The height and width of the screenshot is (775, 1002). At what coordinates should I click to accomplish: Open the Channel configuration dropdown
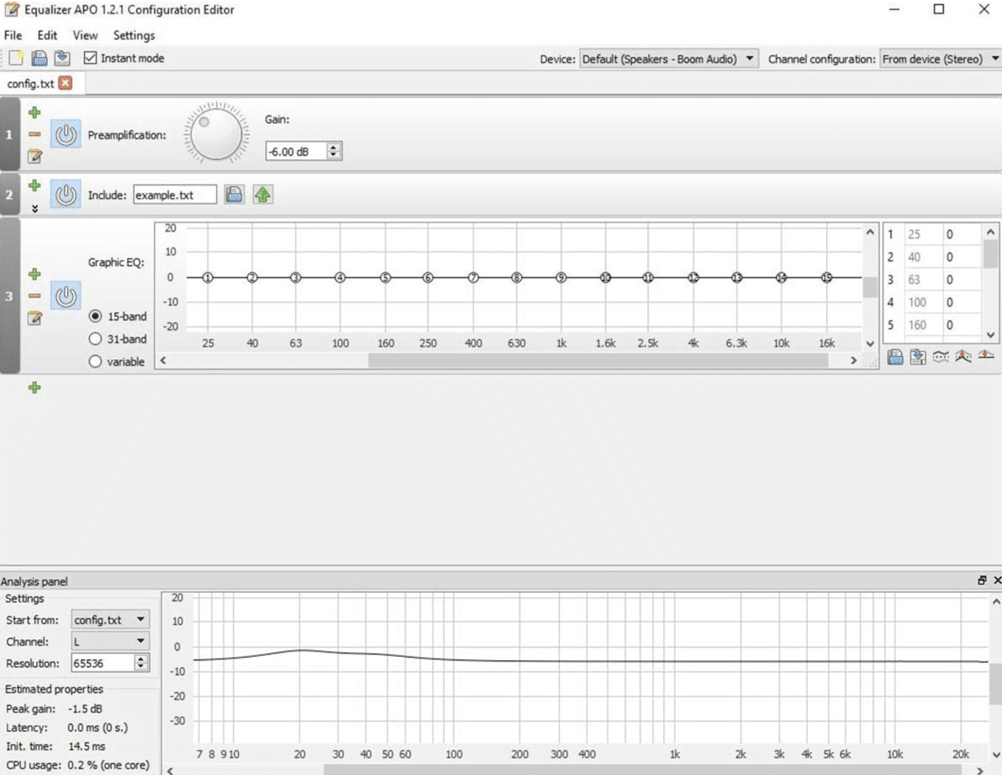point(941,59)
